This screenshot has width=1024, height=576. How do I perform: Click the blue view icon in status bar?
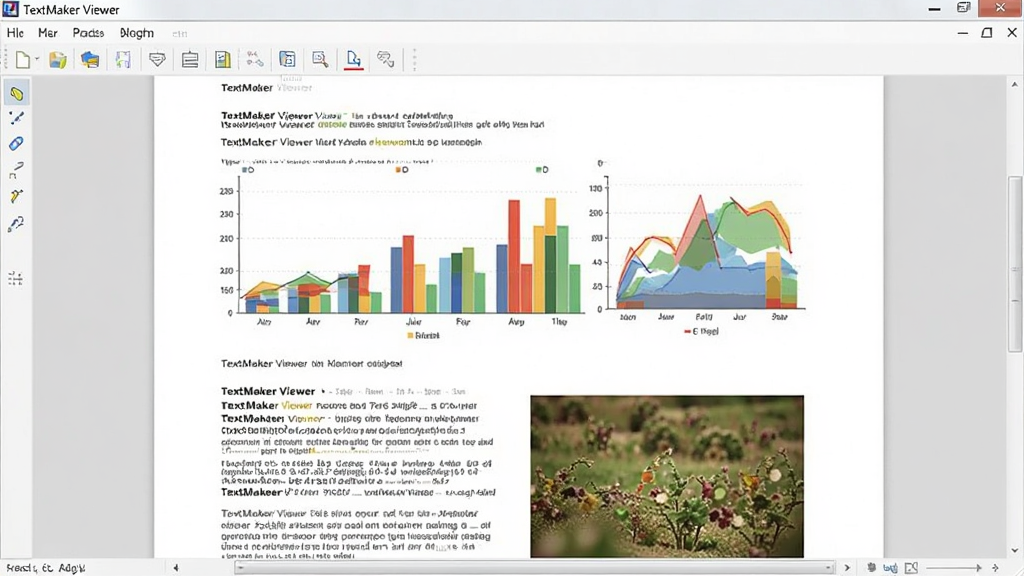coord(890,568)
